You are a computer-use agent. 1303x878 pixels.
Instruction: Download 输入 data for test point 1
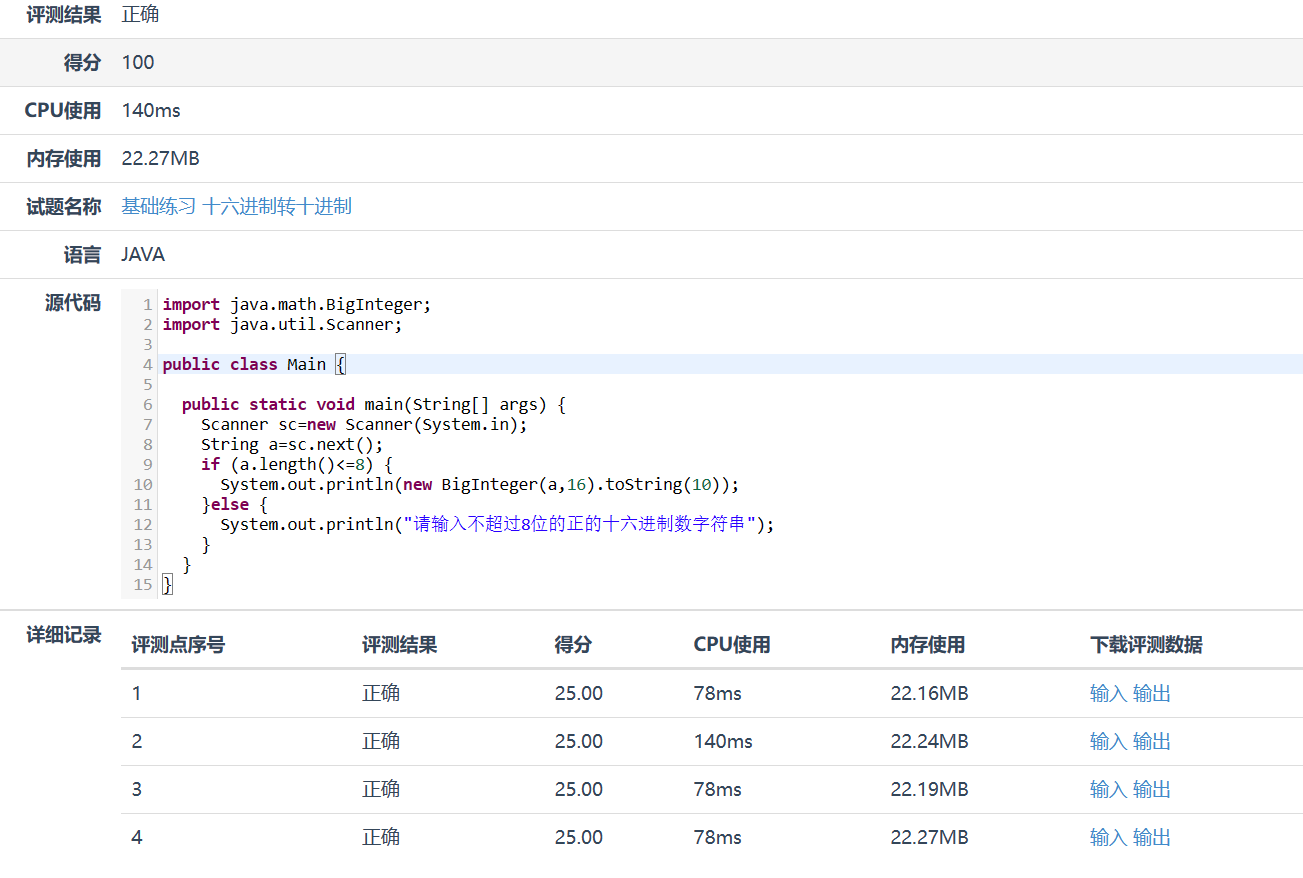pos(1107,694)
